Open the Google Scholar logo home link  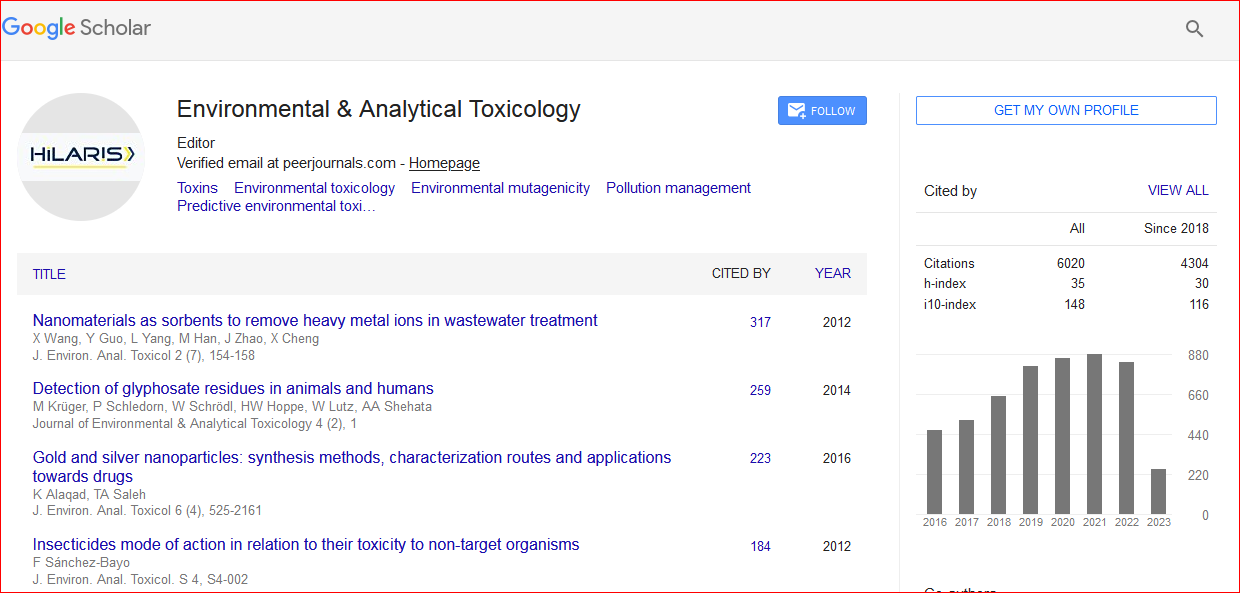coord(77,28)
